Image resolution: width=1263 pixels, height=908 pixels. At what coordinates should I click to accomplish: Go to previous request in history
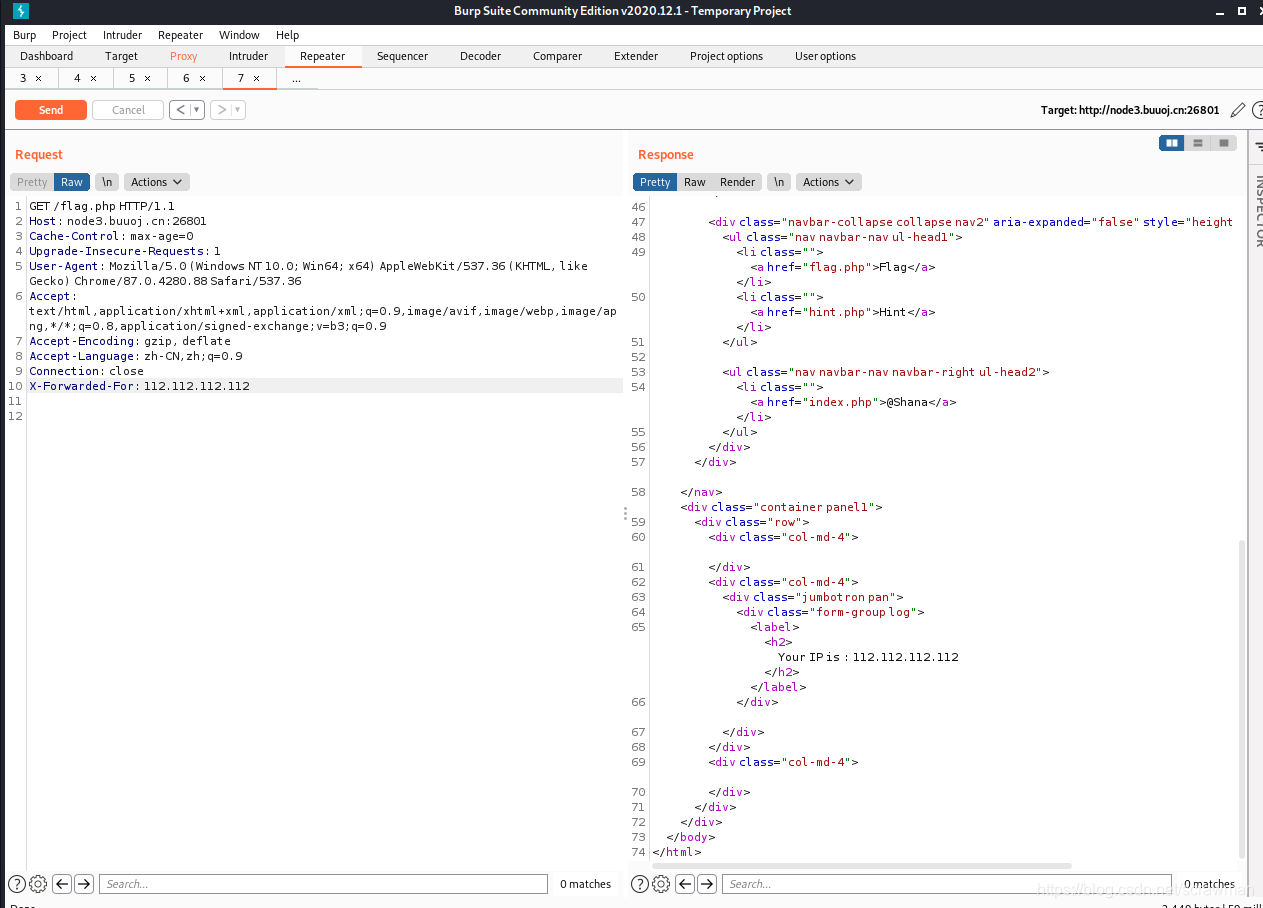click(x=179, y=110)
